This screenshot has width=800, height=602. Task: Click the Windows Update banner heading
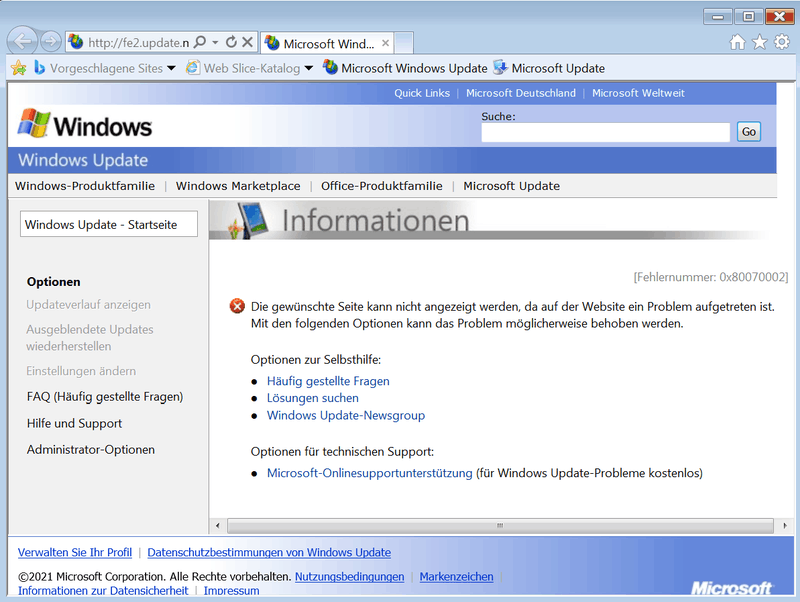pyautogui.click(x=83, y=160)
